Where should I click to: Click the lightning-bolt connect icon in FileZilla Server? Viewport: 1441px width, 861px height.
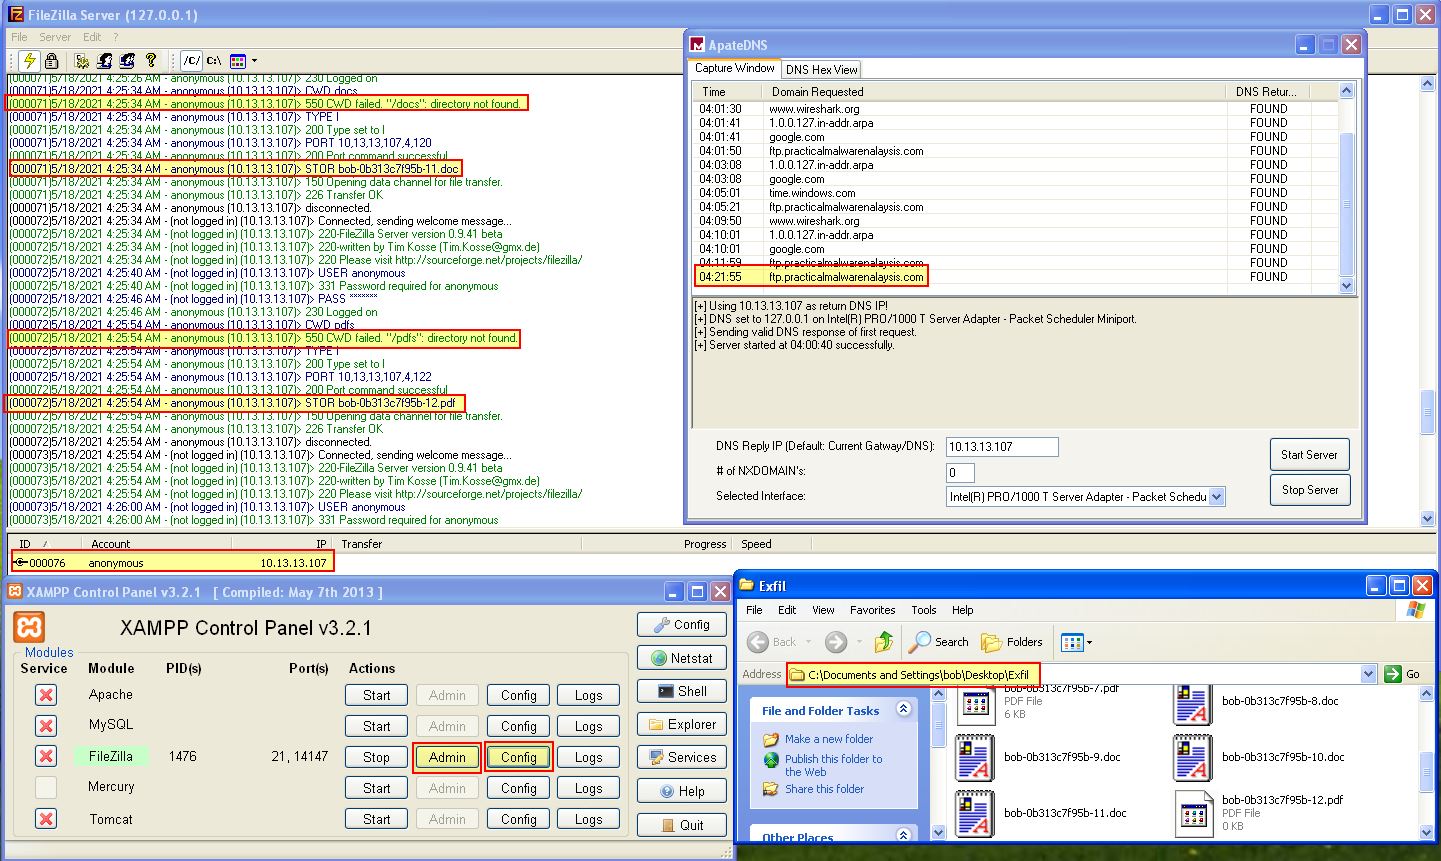(x=30, y=61)
